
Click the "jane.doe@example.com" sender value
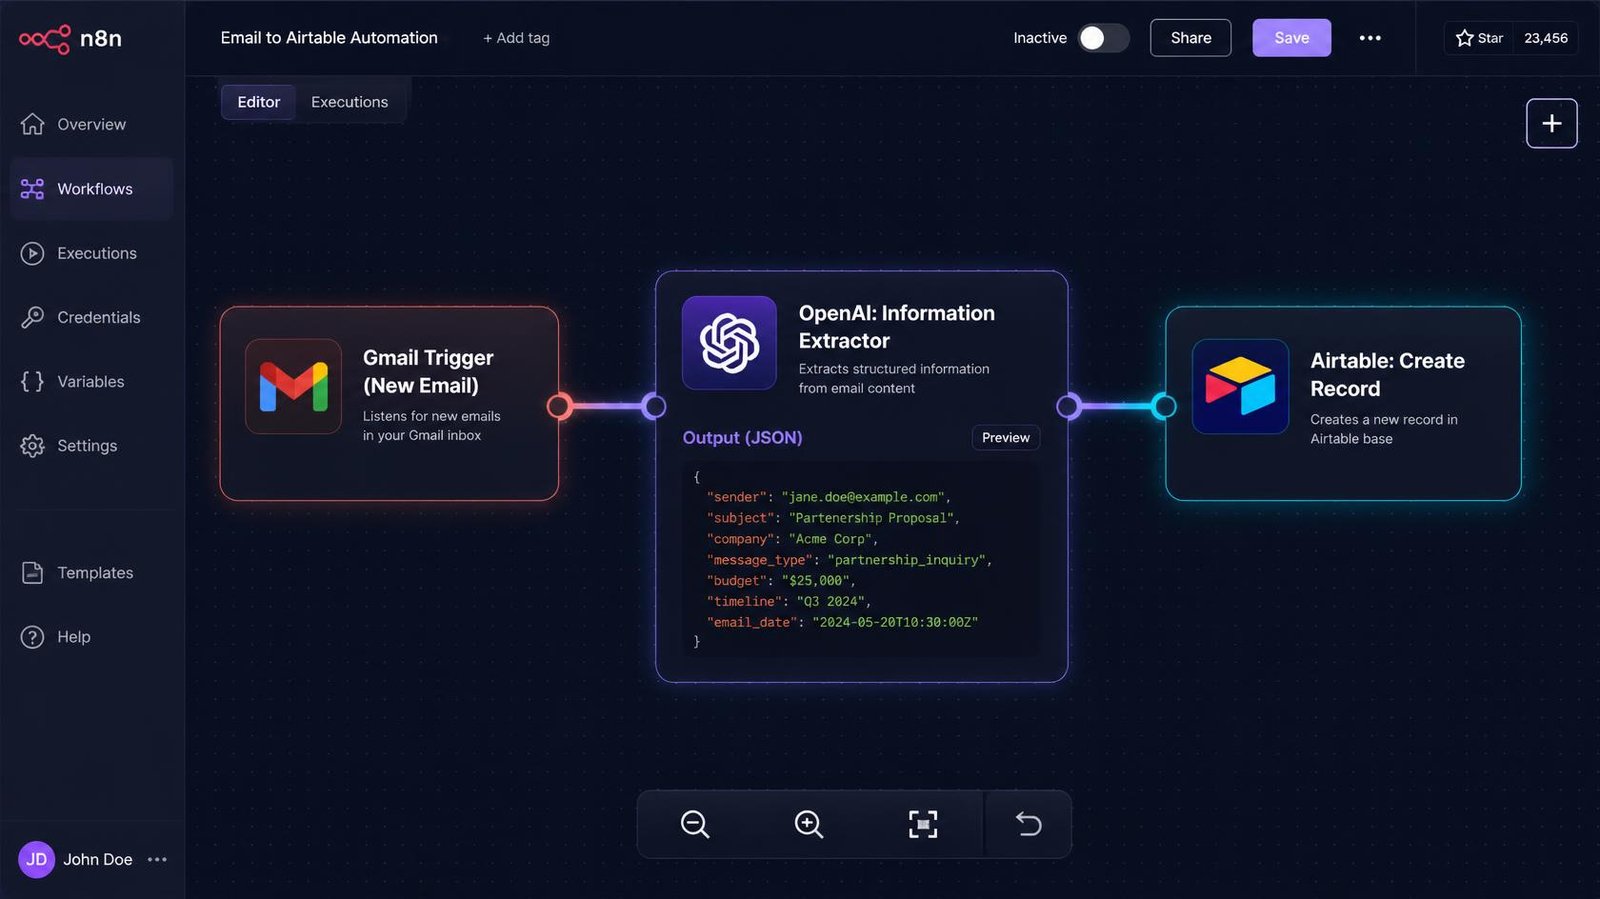point(863,497)
